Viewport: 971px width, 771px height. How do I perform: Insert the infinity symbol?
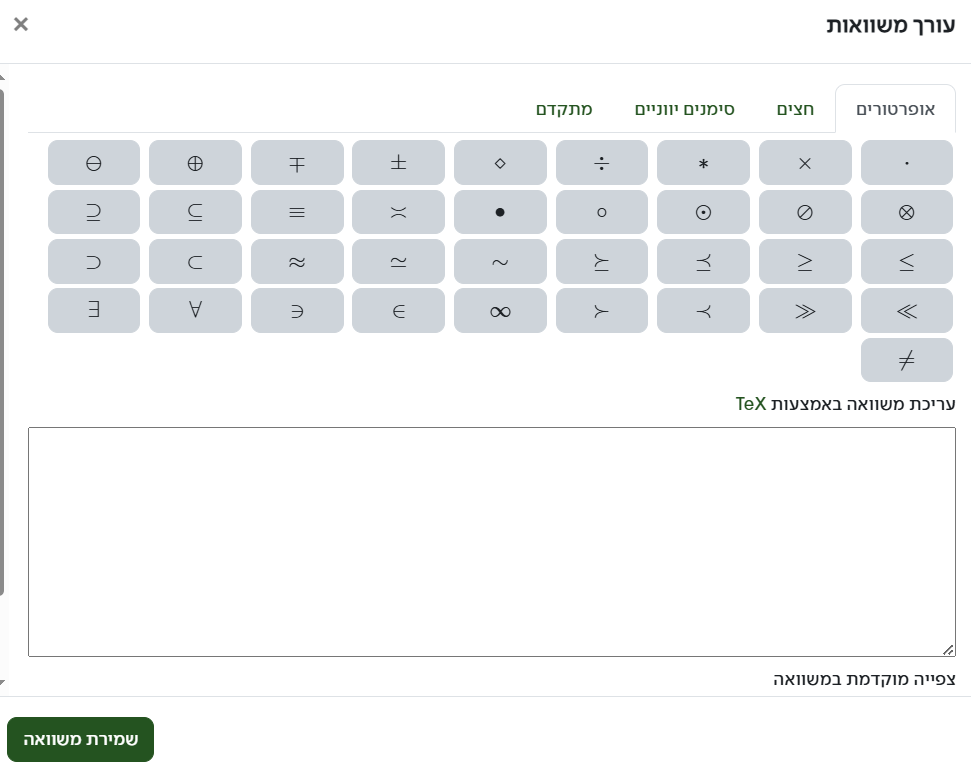tap(500, 311)
